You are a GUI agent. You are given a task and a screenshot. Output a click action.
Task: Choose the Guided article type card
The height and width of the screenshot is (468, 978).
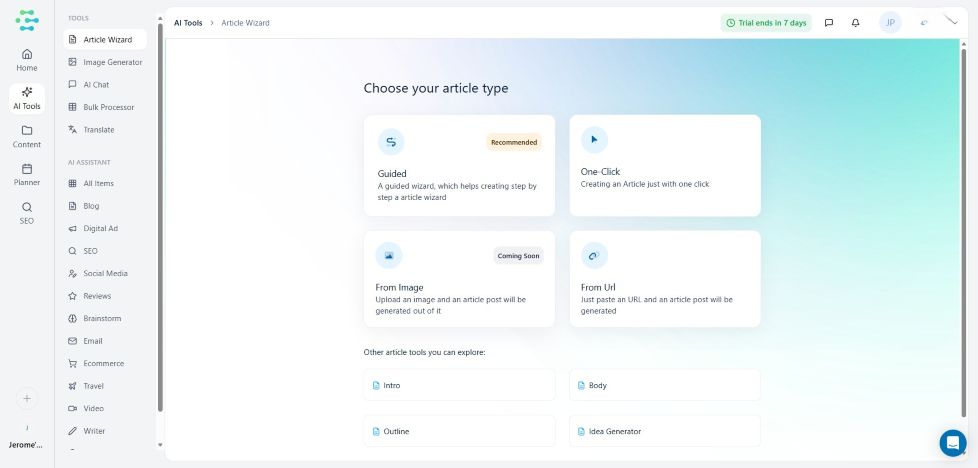(x=459, y=165)
